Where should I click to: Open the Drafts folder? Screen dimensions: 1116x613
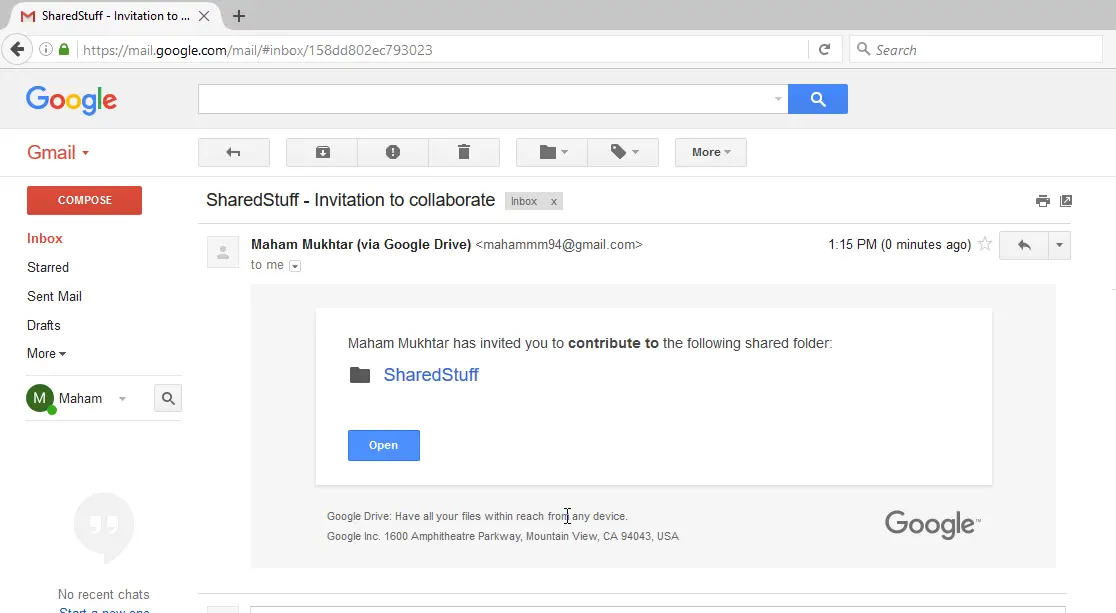click(x=43, y=325)
